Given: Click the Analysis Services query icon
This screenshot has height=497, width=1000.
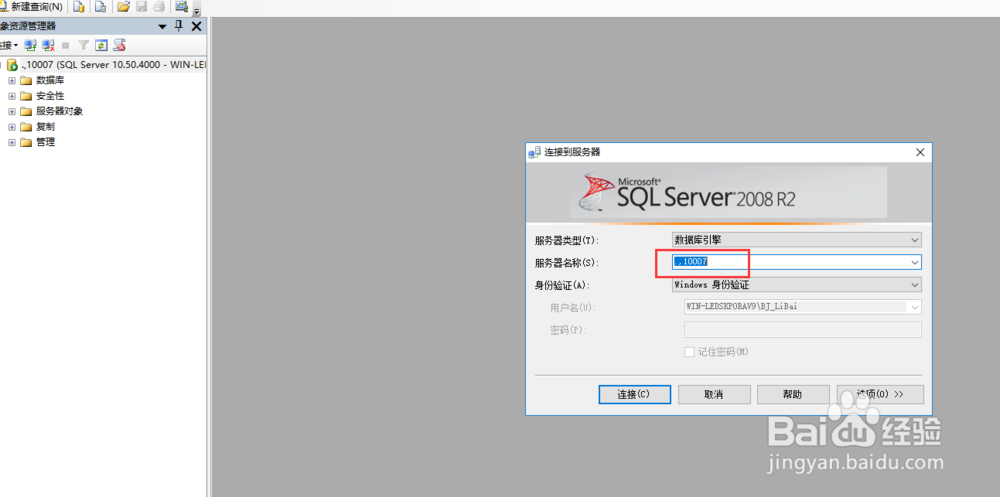Looking at the screenshot, I should [100, 7].
